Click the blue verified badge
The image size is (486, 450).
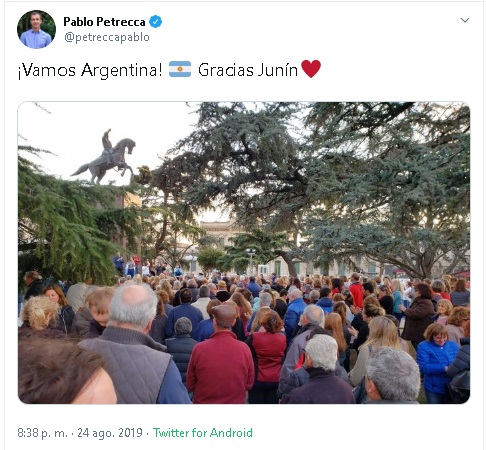[x=155, y=22]
